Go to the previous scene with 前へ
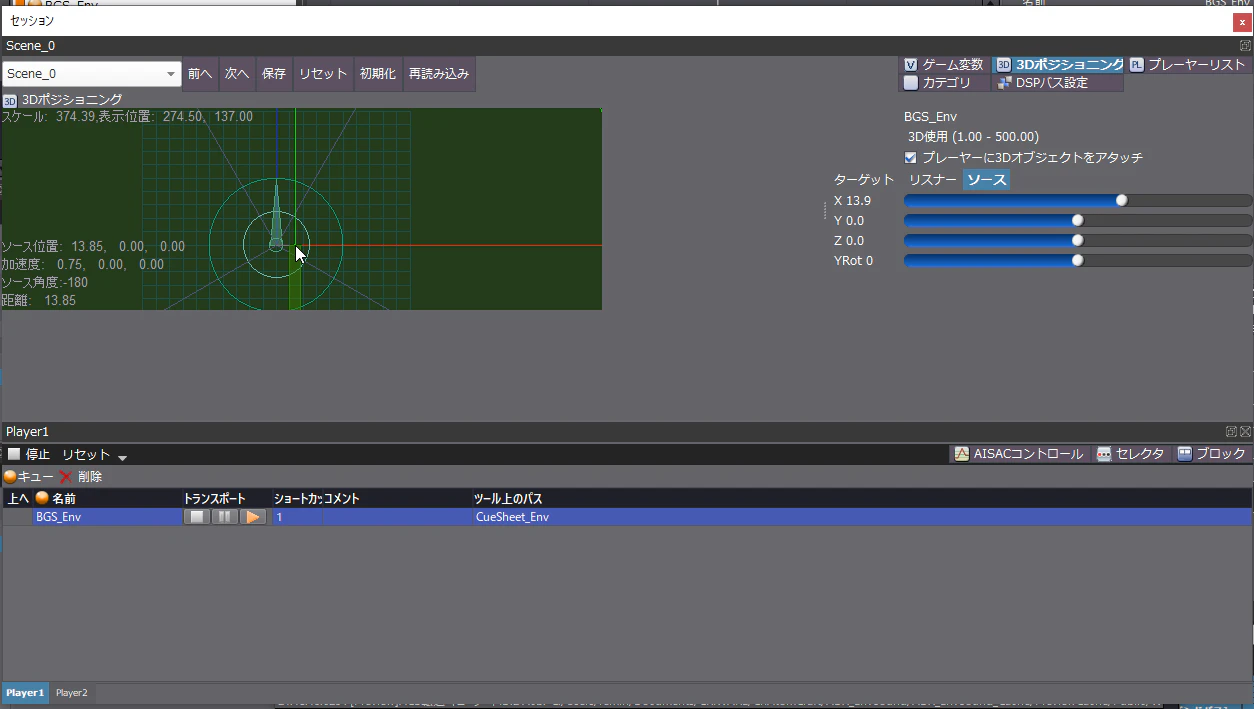 [x=200, y=74]
